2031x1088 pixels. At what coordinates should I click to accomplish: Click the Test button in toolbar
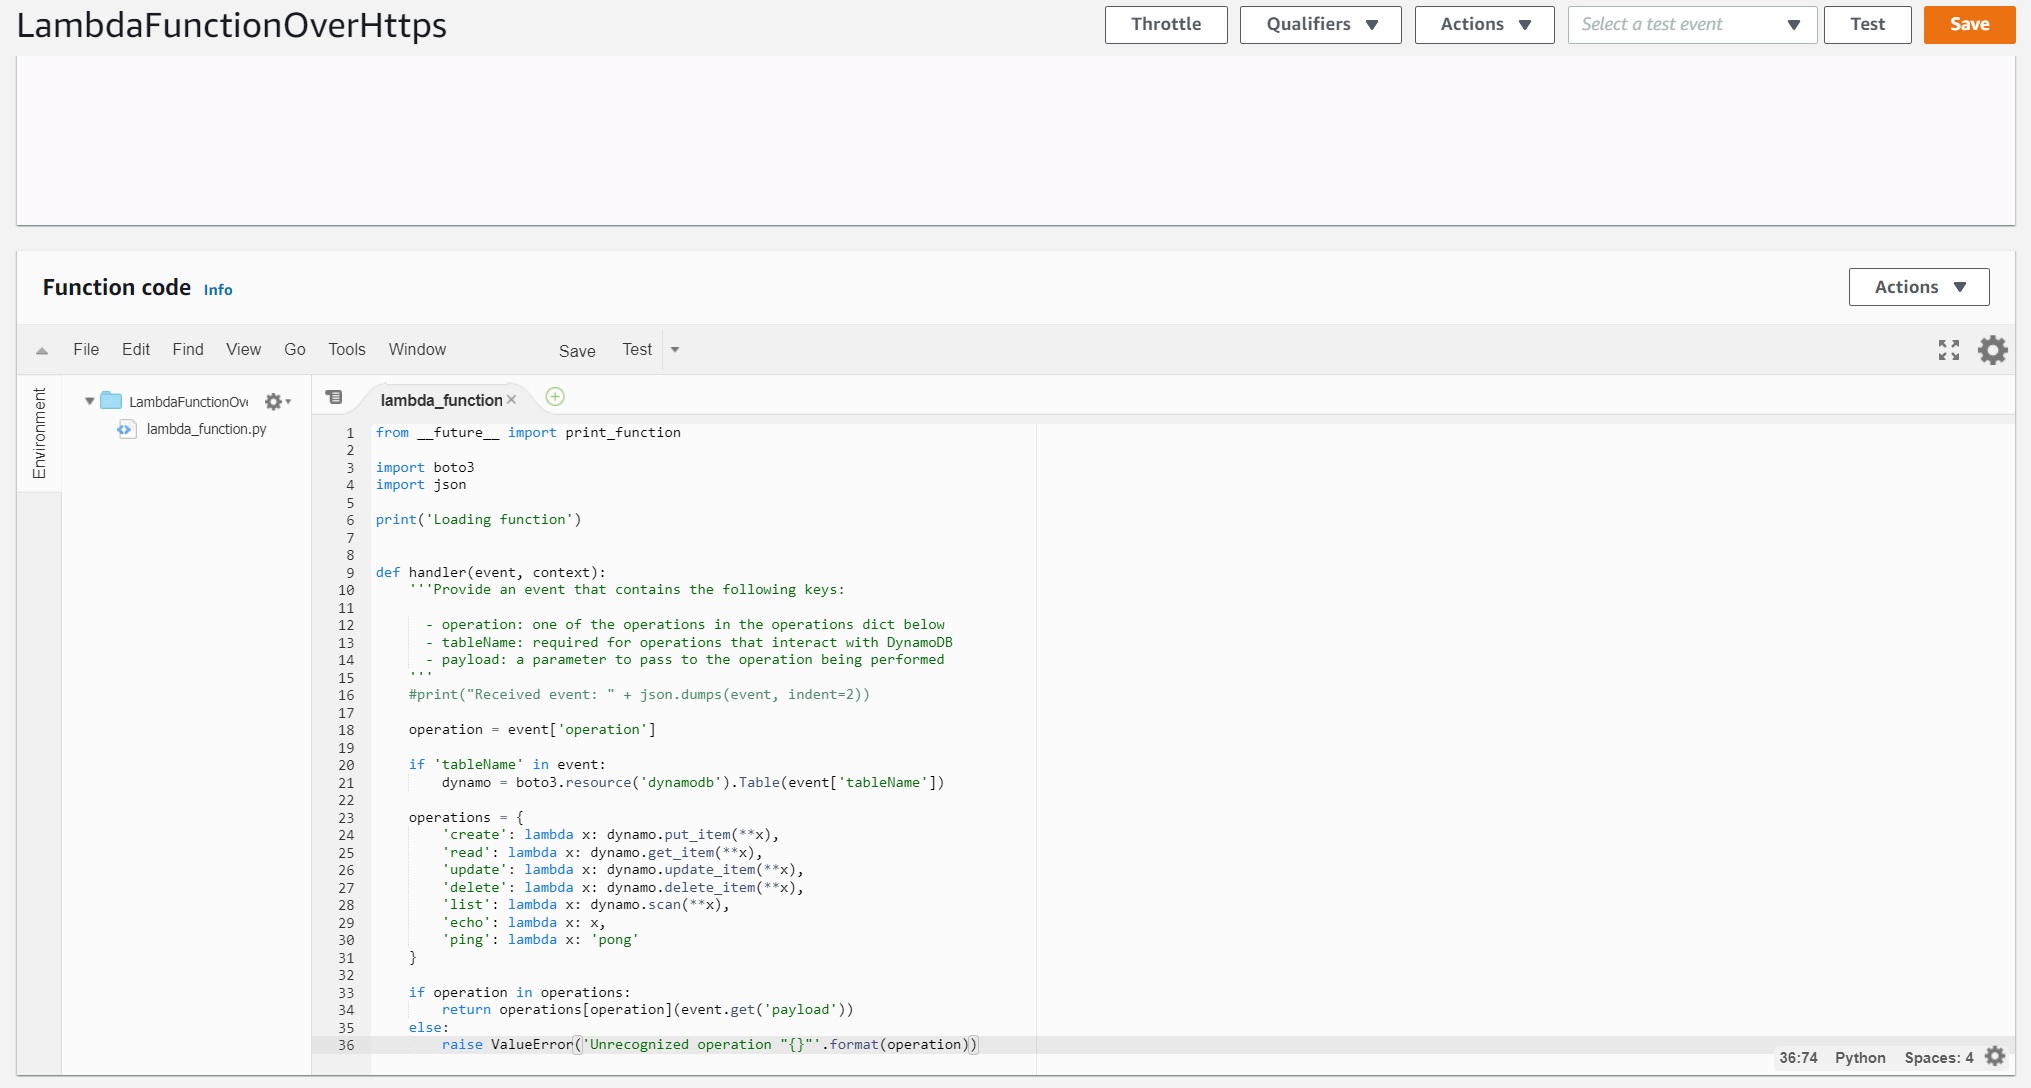click(637, 351)
